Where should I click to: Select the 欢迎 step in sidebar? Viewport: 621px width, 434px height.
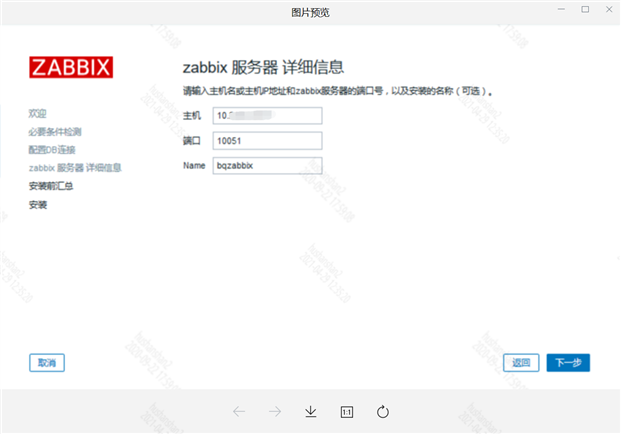click(38, 114)
